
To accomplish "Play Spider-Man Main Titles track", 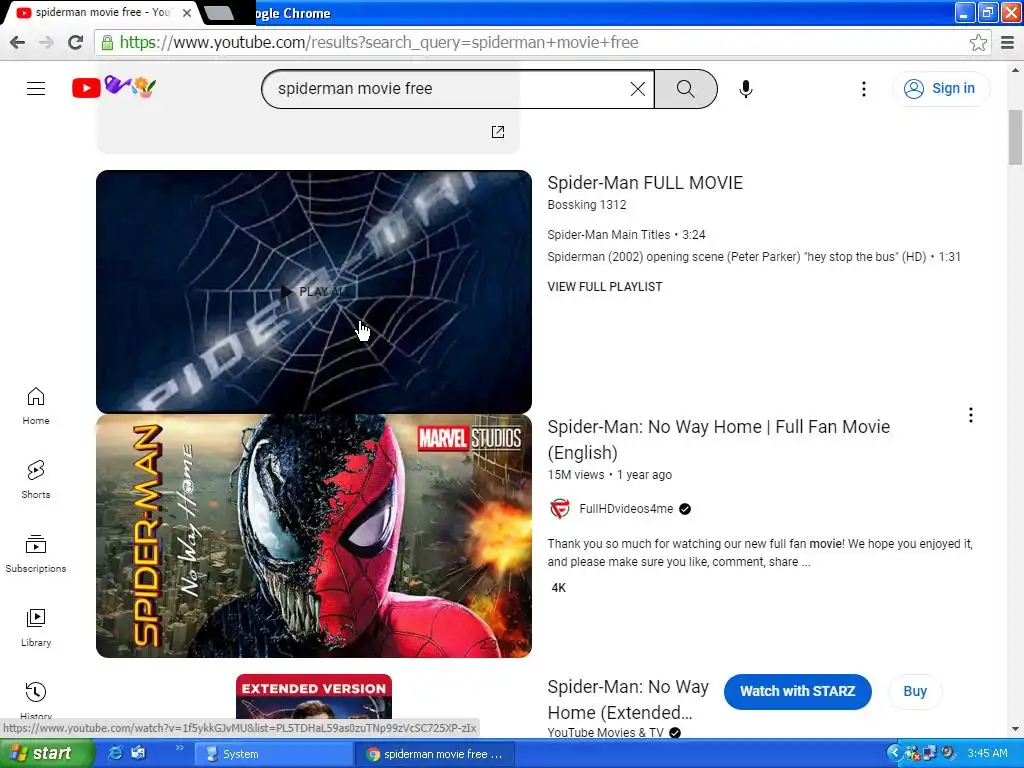I will 626,234.
